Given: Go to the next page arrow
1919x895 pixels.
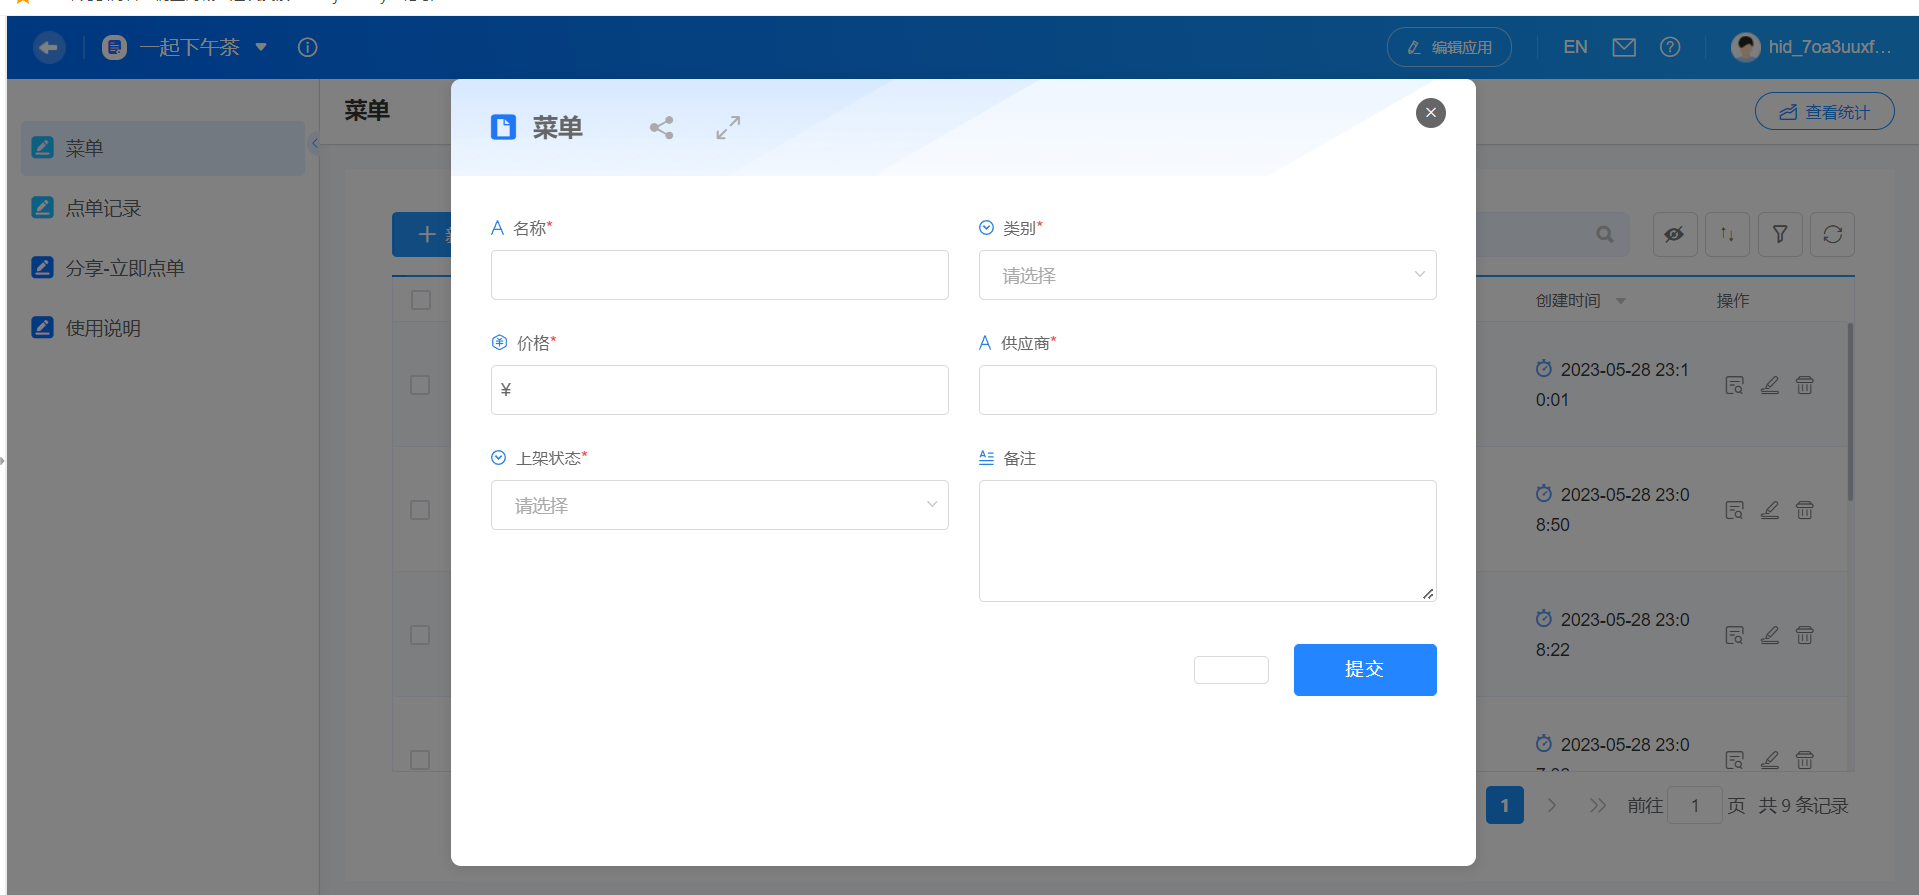Looking at the screenshot, I should 1551,805.
